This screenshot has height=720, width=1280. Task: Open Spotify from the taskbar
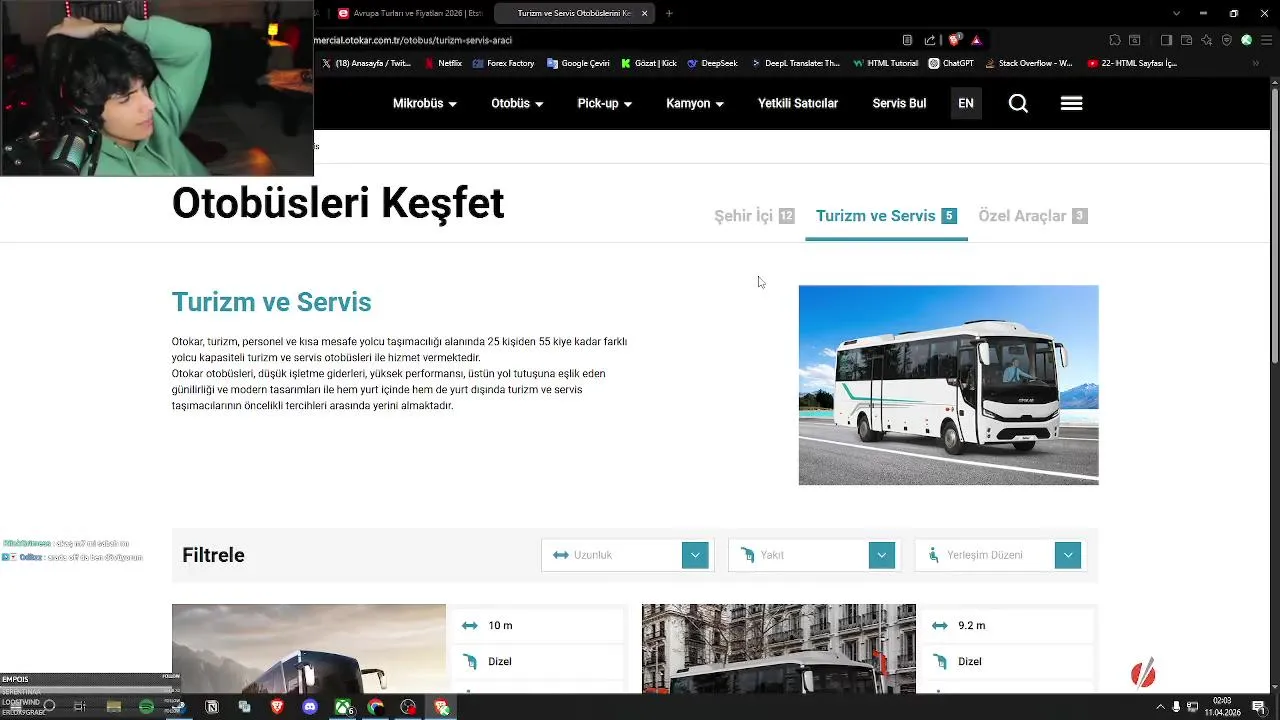click(x=147, y=707)
